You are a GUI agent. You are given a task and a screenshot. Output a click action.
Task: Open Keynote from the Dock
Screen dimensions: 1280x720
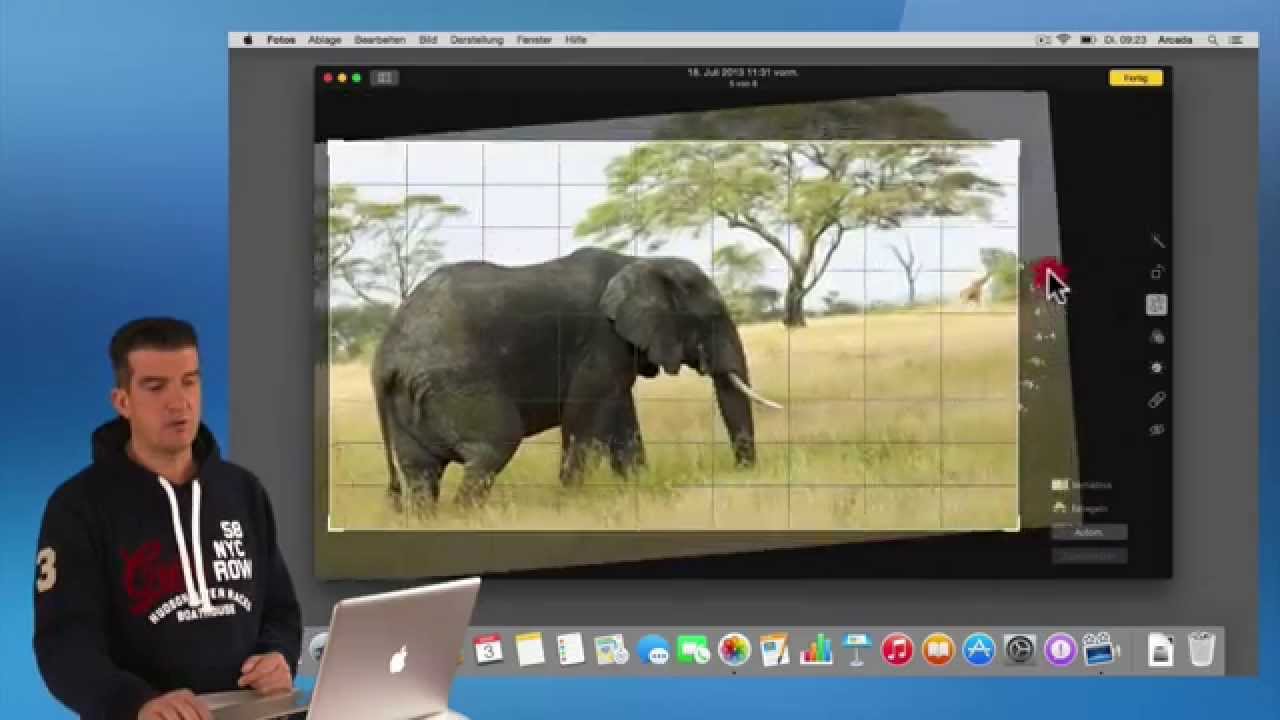coord(856,650)
